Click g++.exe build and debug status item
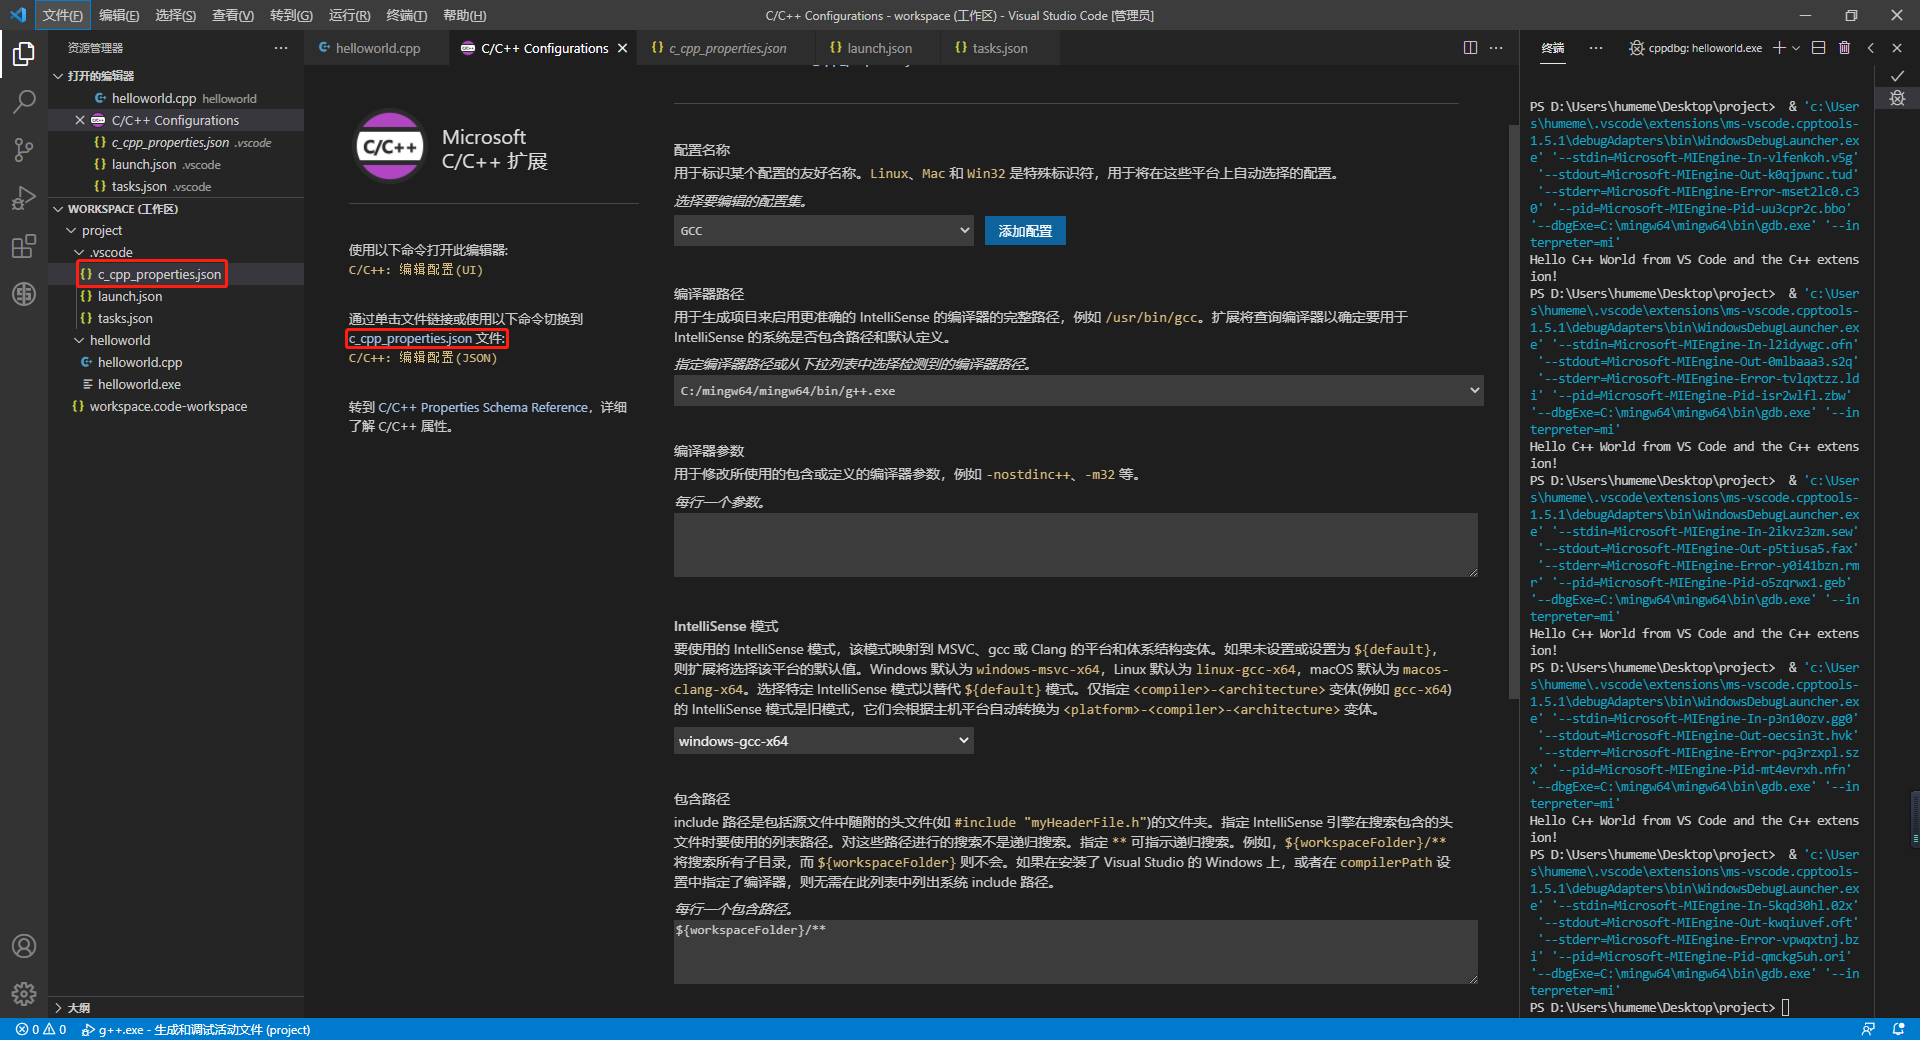Viewport: 1920px width, 1040px height. click(x=195, y=1029)
